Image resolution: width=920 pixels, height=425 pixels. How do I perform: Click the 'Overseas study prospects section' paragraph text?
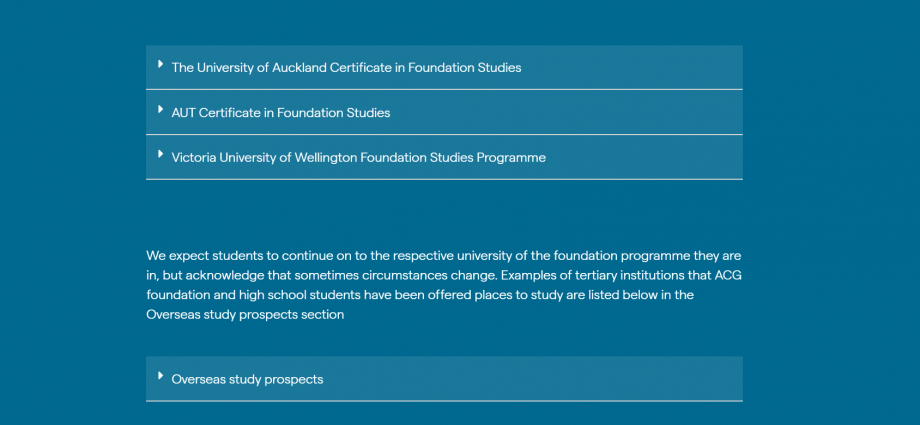[x=245, y=315]
